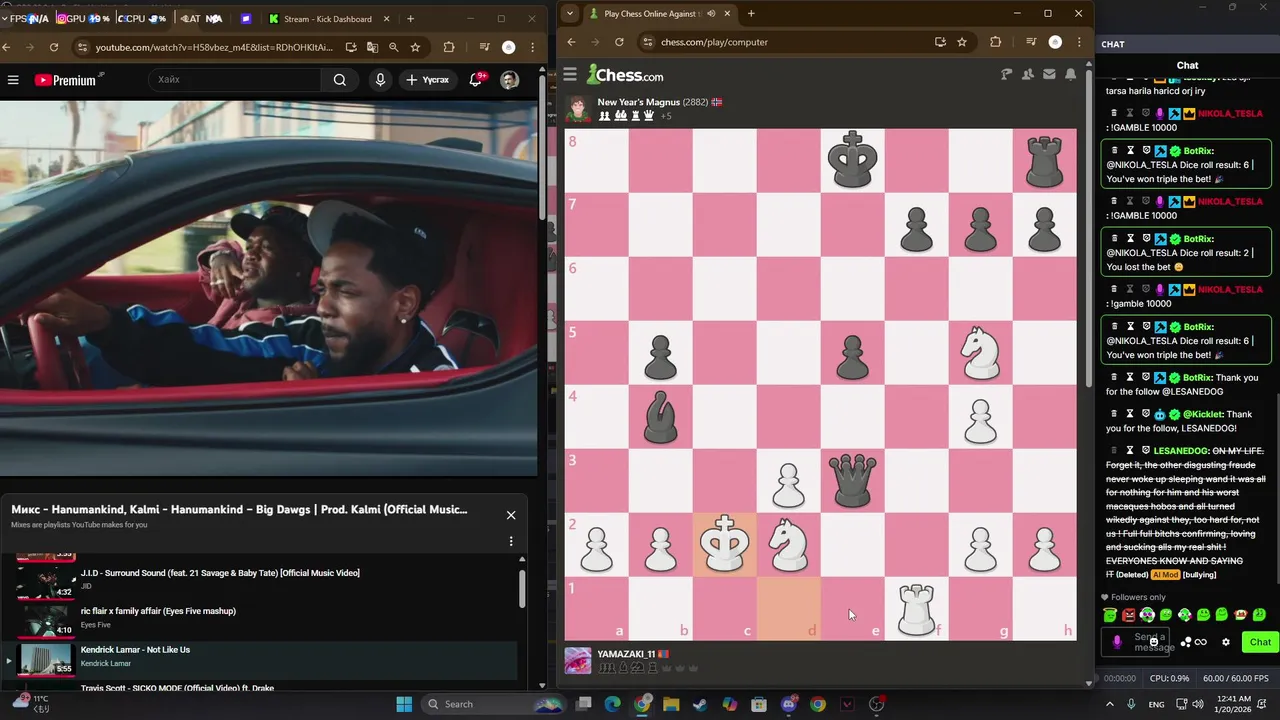Open the Chess browser three-dot menu

tap(1078, 42)
